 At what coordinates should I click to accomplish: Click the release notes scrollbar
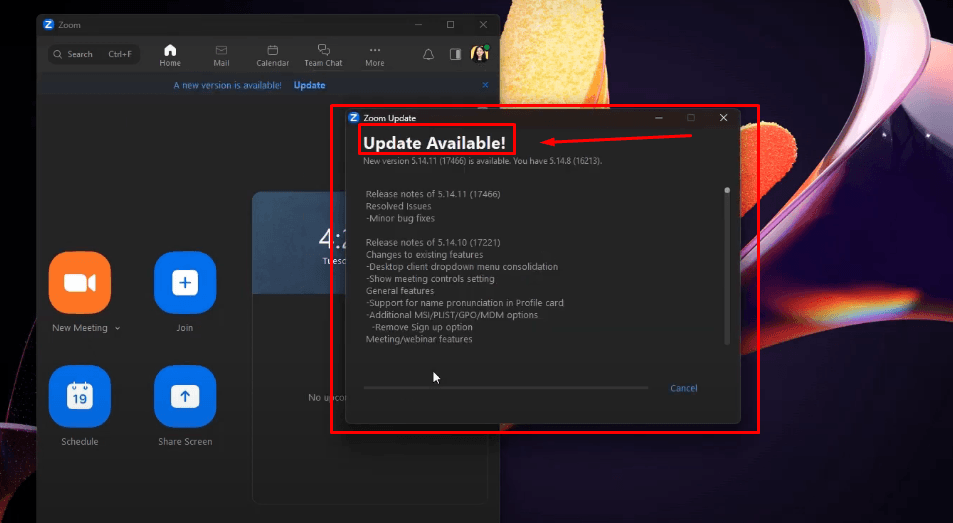pos(727,266)
